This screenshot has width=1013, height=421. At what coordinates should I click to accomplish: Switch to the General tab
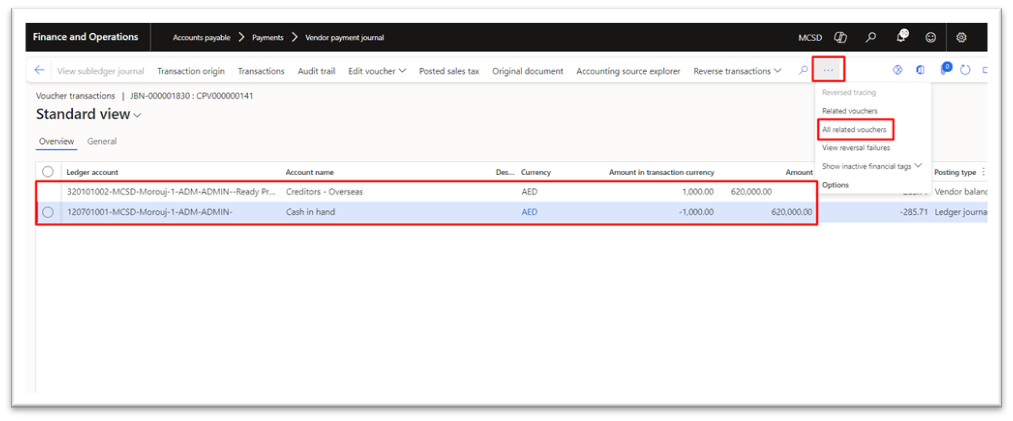(102, 141)
